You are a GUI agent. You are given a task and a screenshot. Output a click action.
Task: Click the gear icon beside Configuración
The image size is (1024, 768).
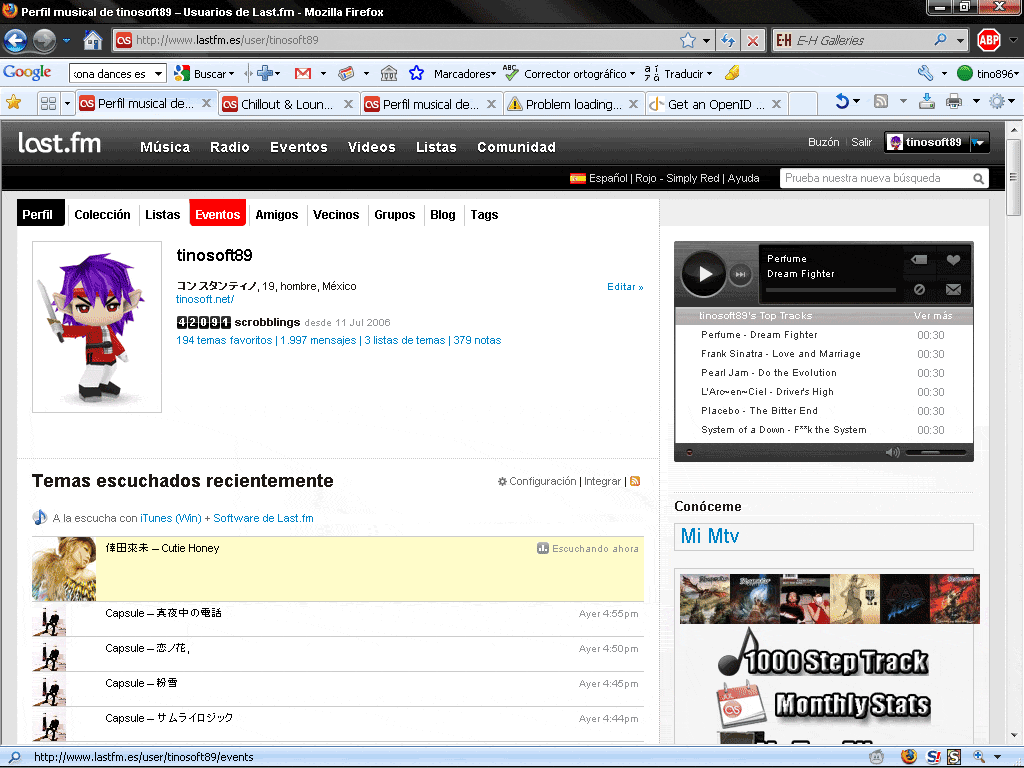click(502, 481)
